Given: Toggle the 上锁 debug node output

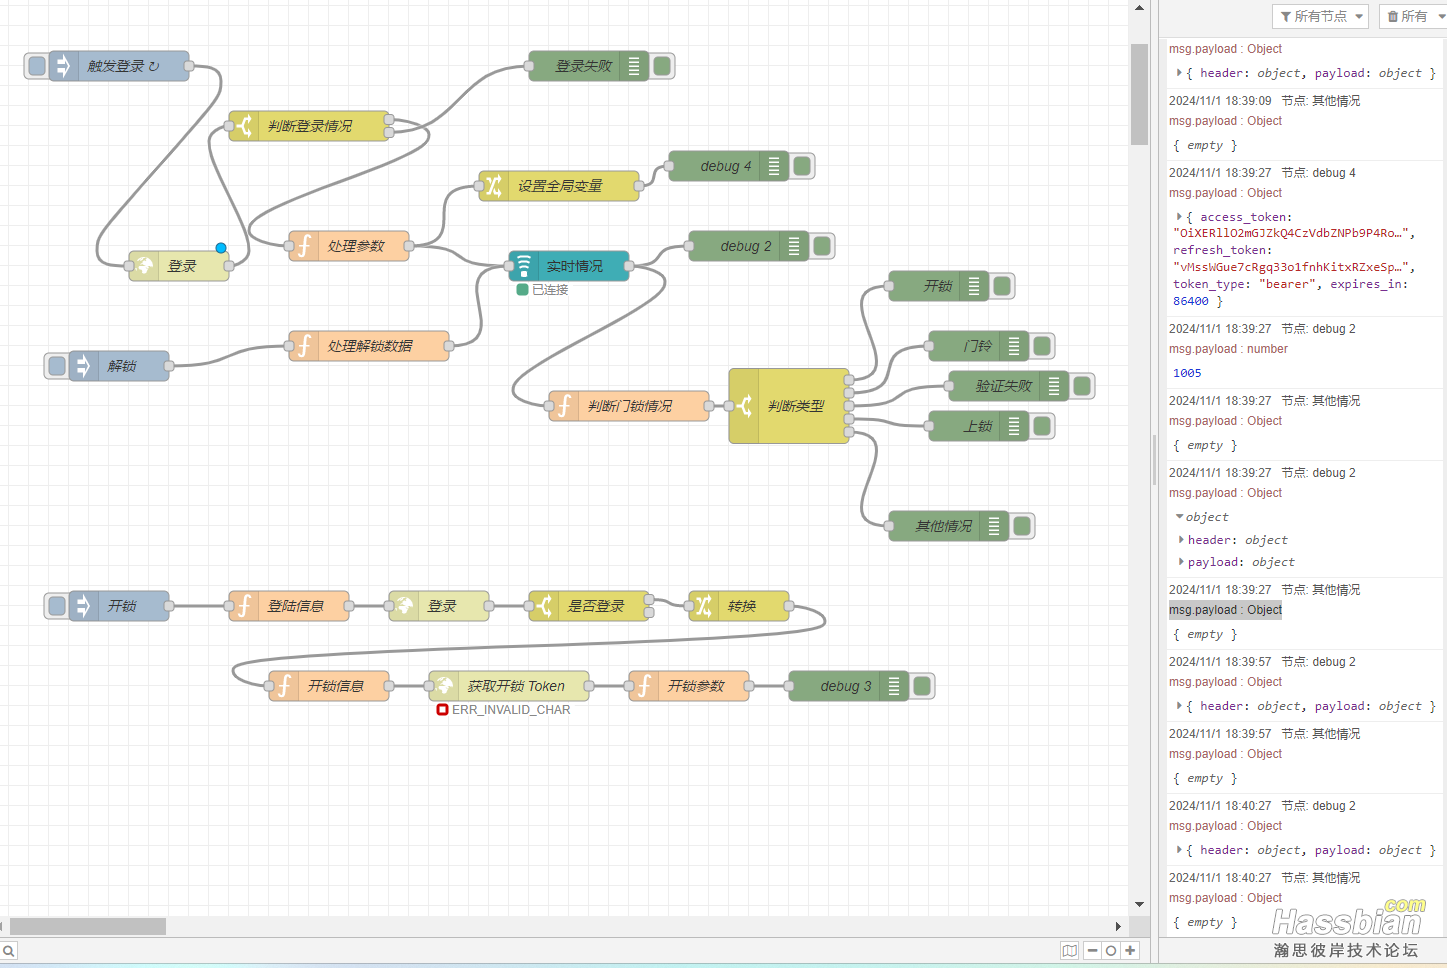Looking at the screenshot, I should click(x=1042, y=426).
